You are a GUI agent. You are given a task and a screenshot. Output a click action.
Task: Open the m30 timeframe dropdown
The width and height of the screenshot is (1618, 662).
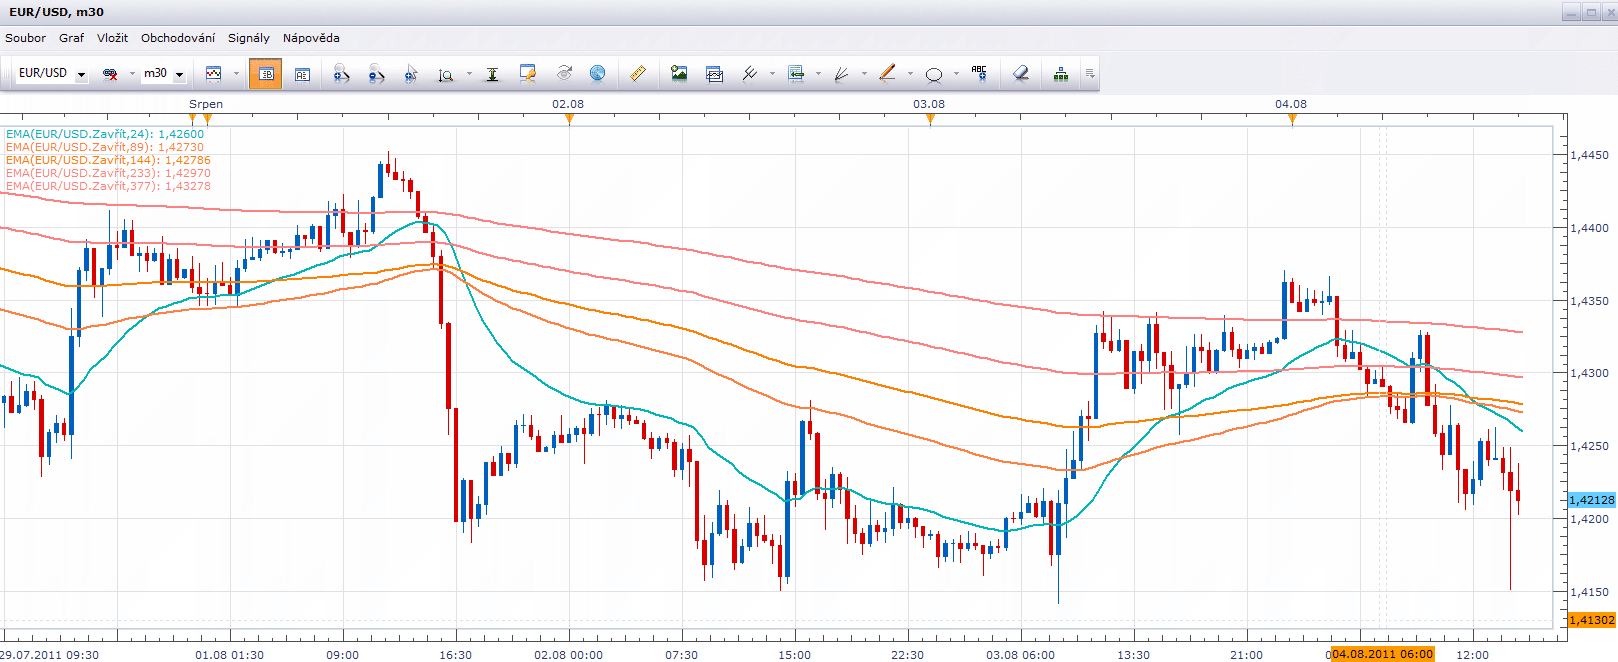[179, 75]
